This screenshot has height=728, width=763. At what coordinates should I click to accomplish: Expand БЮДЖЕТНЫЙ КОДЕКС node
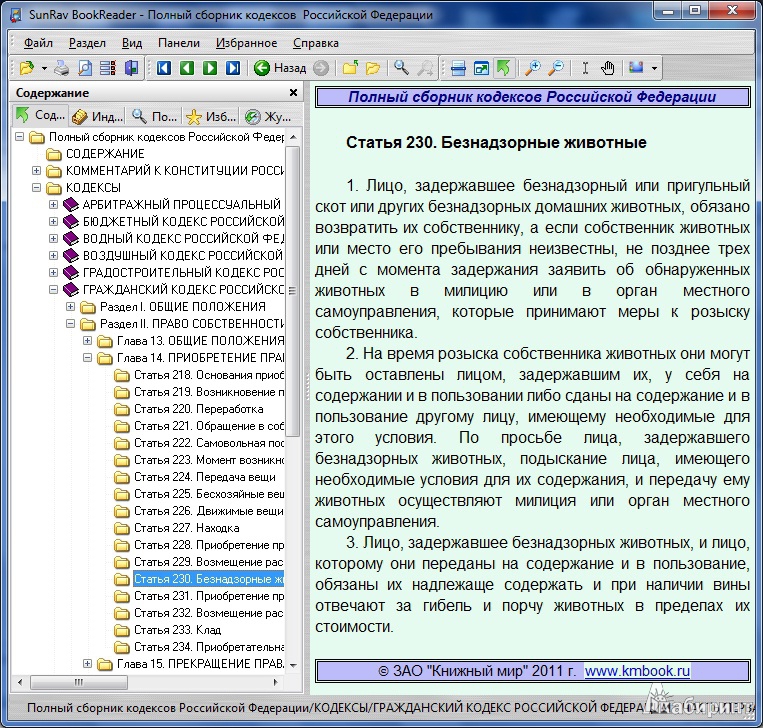(x=54, y=222)
